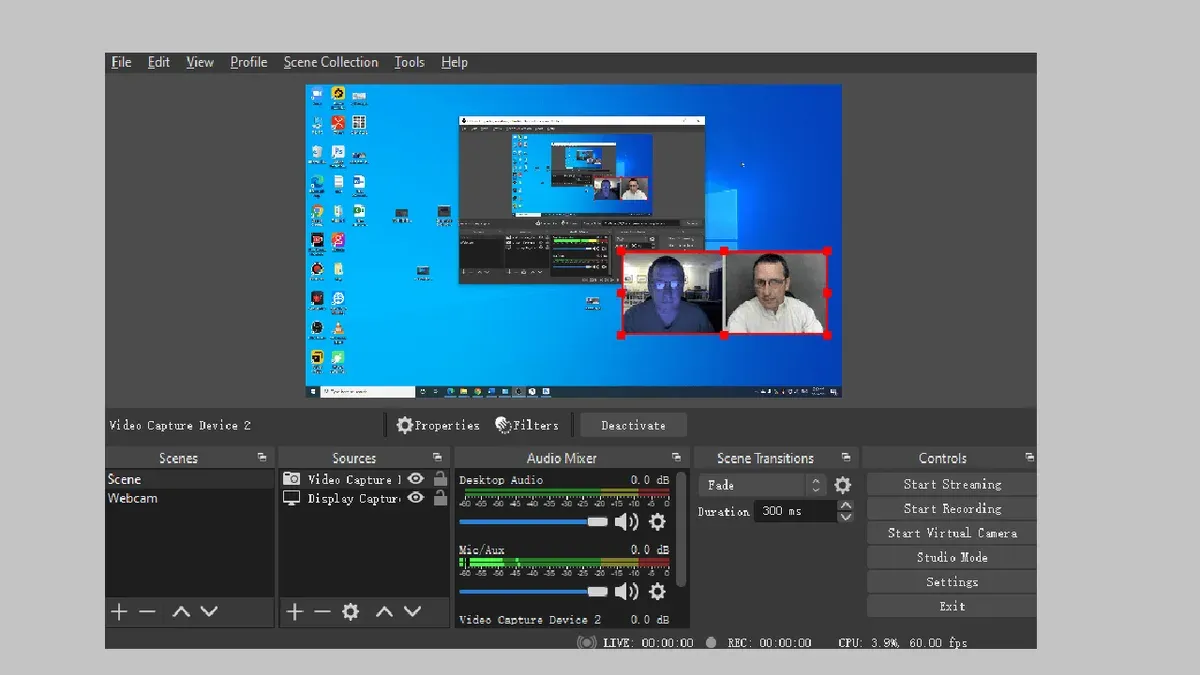Remove selected source with minus icon
1200x675 pixels.
322,612
